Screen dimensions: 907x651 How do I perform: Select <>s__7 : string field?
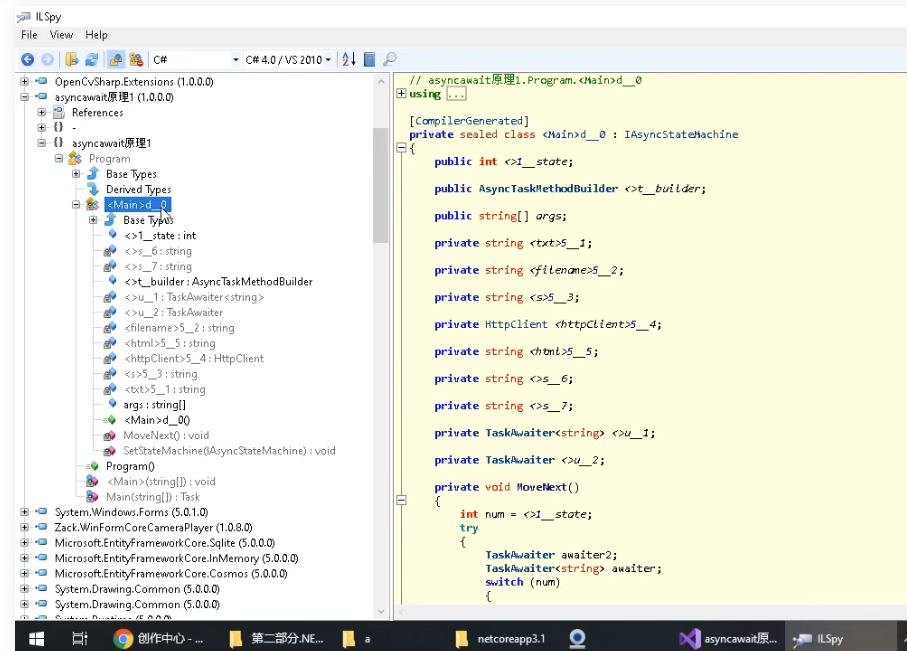(158, 266)
